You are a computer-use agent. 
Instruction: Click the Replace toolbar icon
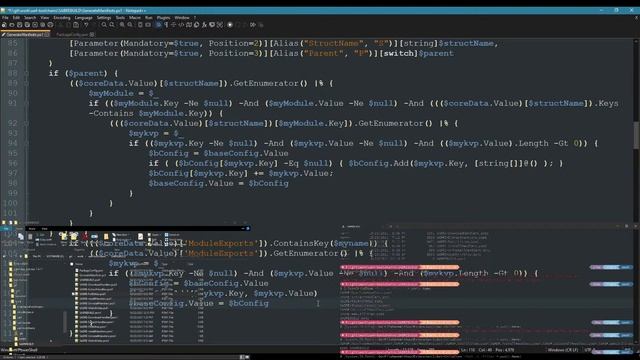(112, 25)
